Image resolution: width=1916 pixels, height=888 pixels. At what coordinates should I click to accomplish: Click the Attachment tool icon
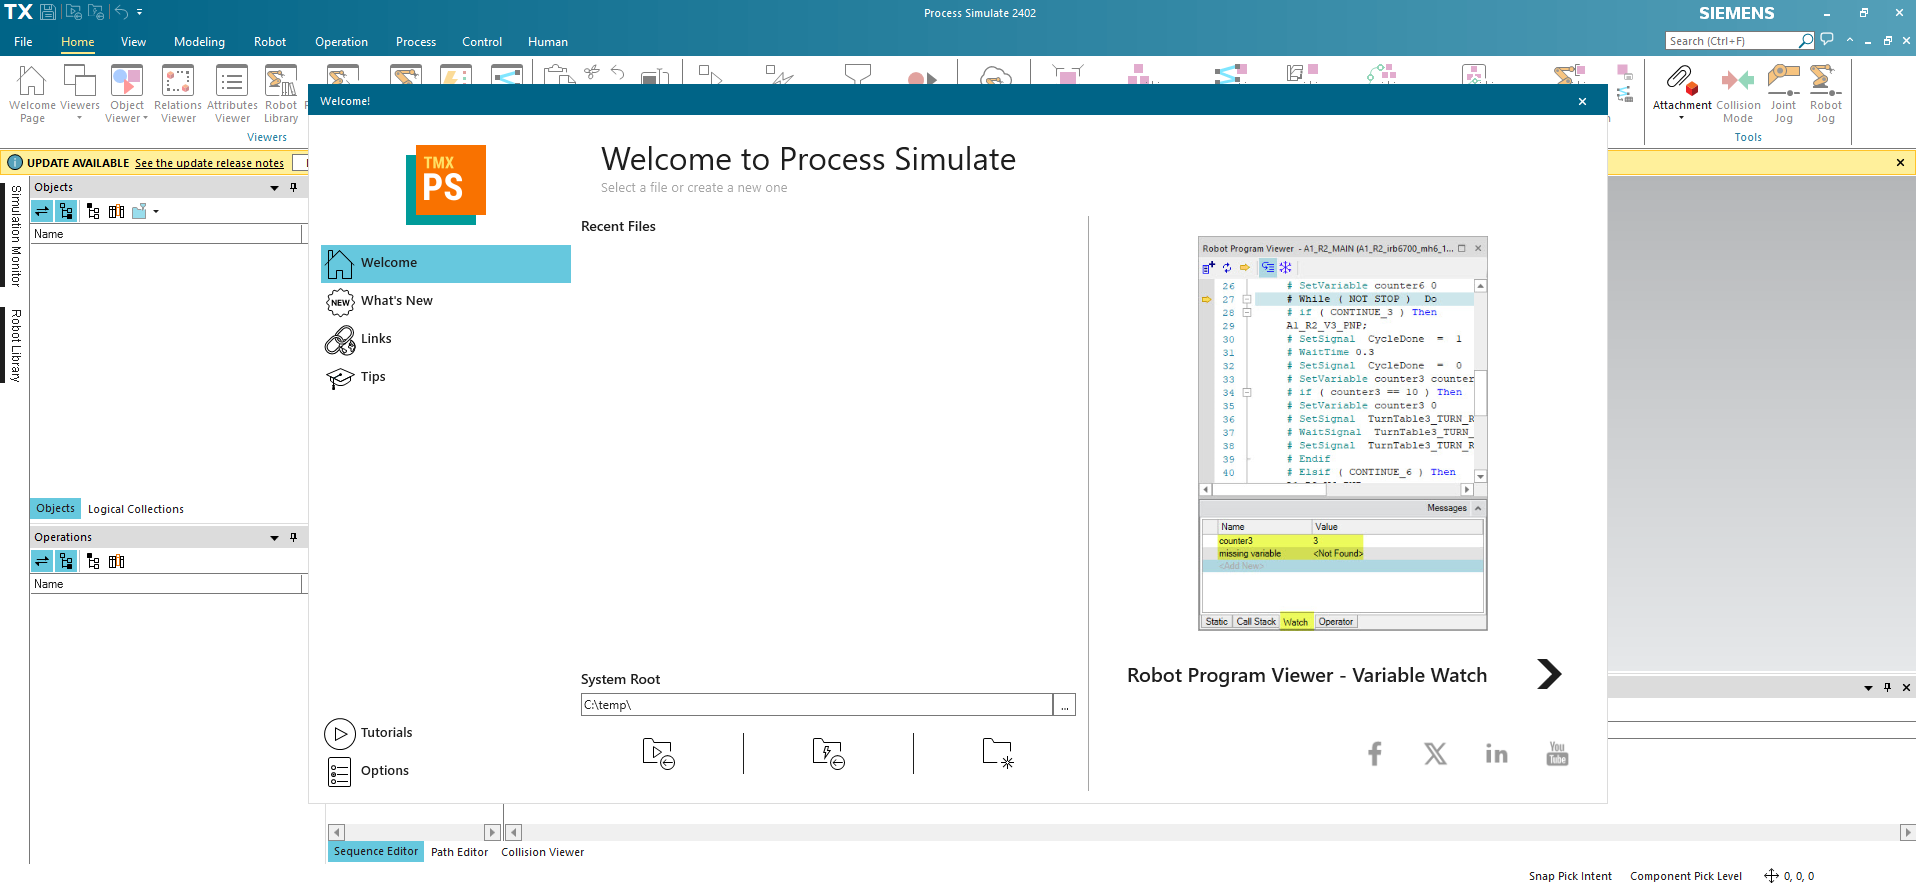tap(1682, 80)
